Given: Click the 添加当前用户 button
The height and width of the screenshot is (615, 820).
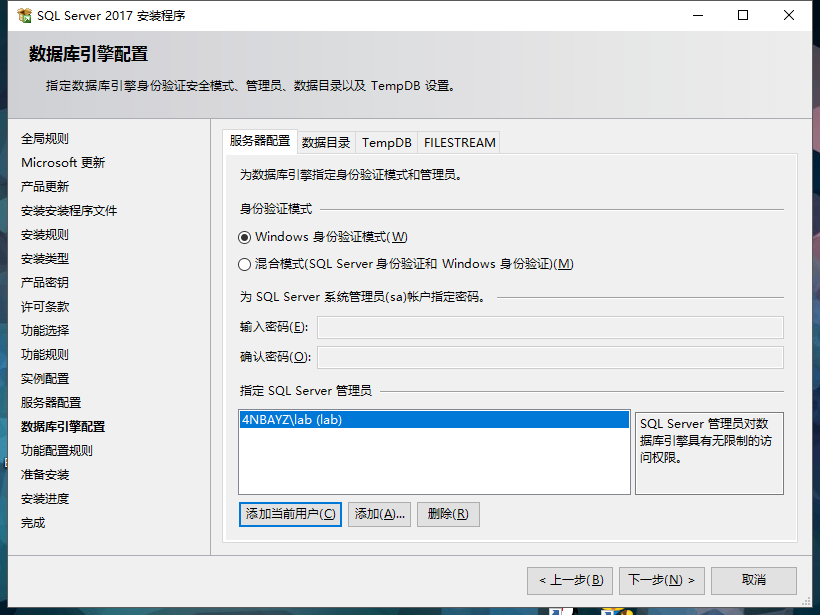Looking at the screenshot, I should click(x=289, y=514).
